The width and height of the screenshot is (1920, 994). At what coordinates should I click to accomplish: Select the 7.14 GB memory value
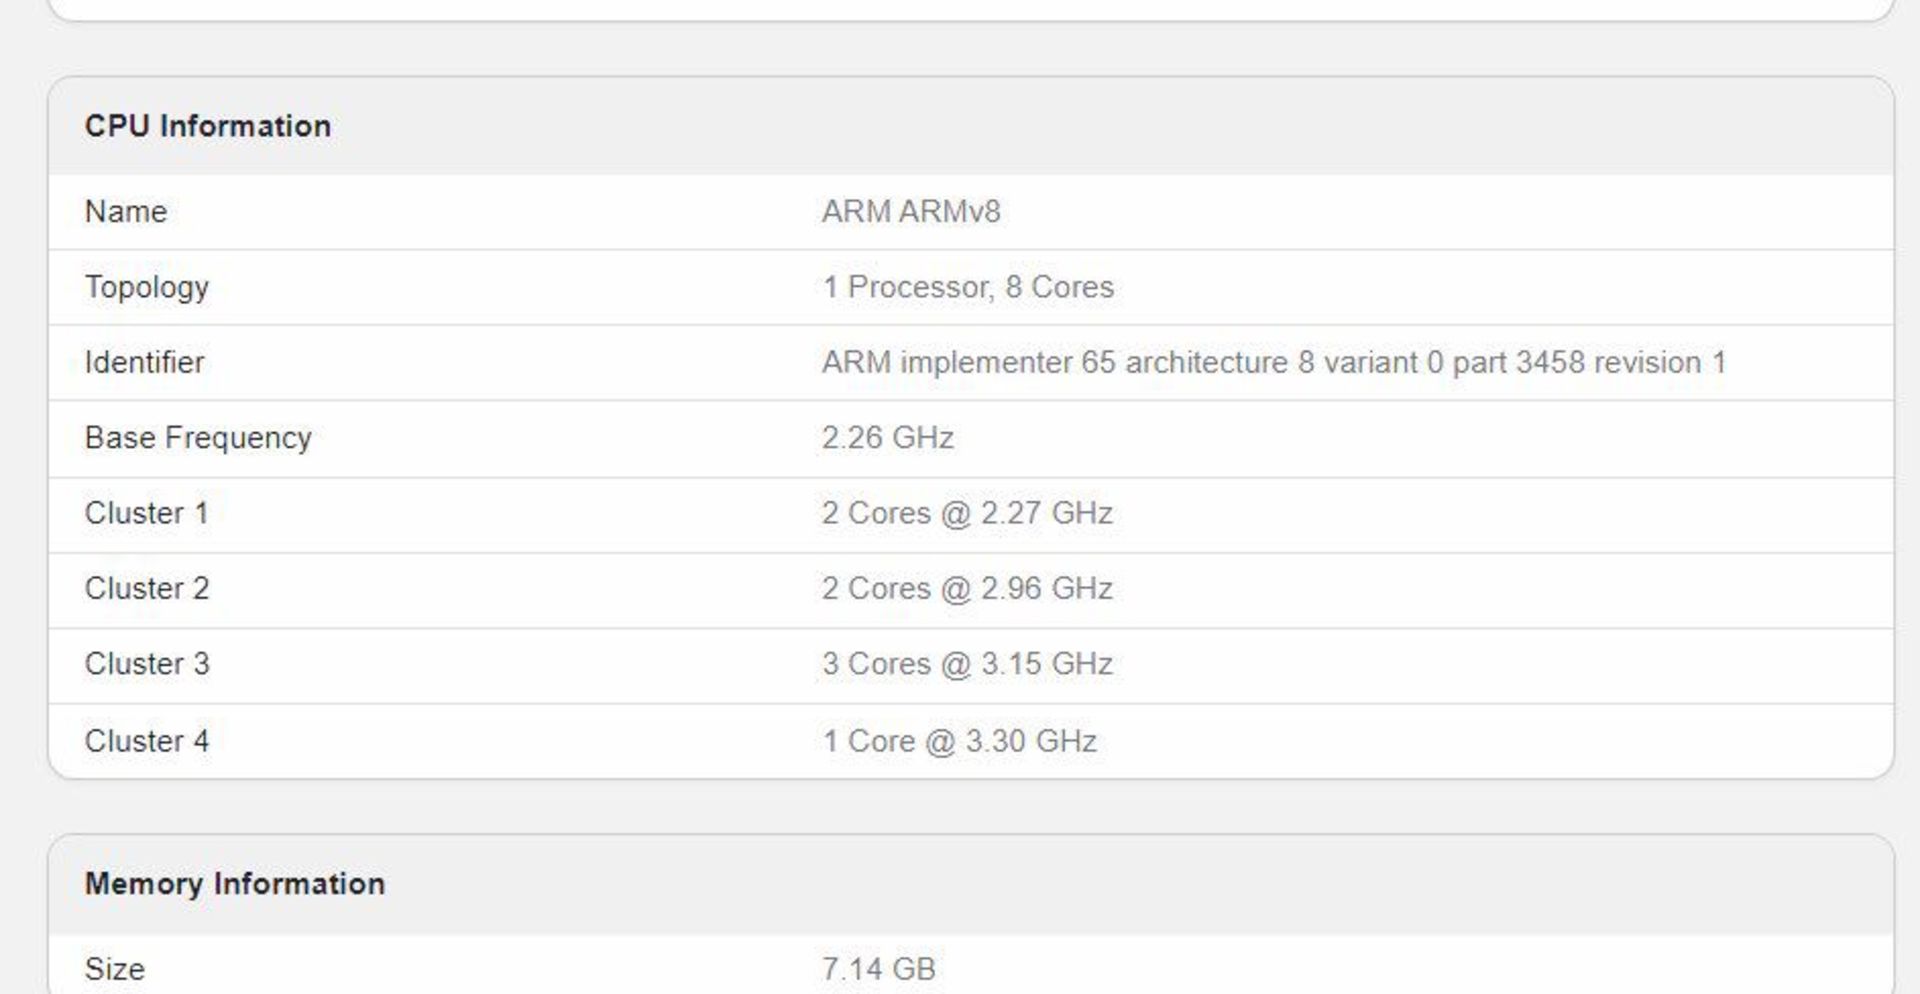point(877,967)
